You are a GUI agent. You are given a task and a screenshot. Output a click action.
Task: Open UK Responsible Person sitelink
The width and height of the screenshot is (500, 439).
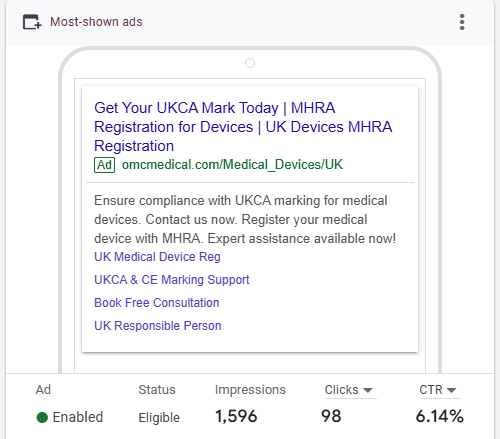(x=158, y=326)
